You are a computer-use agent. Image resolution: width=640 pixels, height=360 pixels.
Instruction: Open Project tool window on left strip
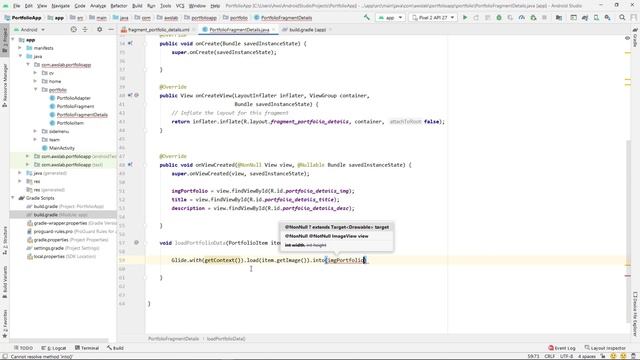click(x=4, y=40)
